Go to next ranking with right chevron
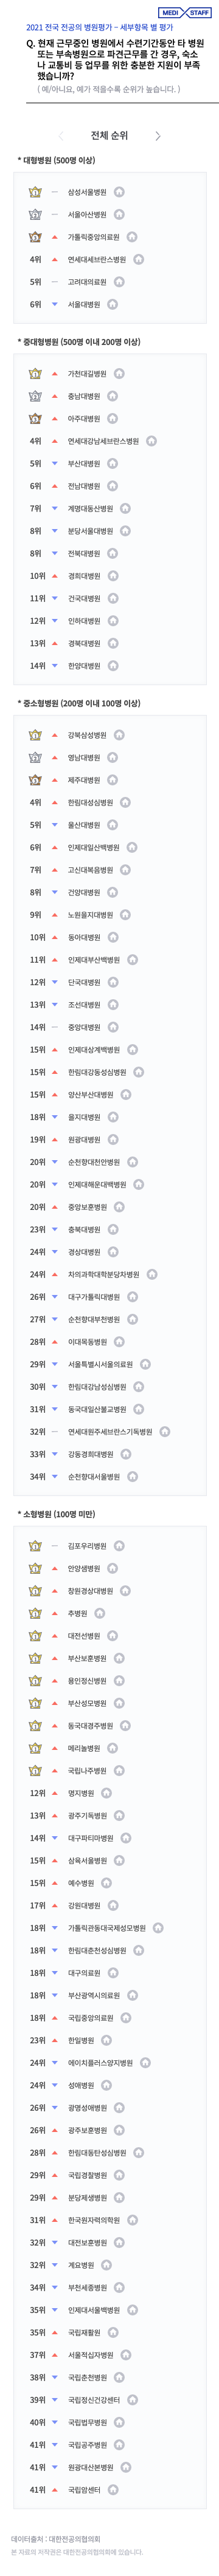 (x=158, y=136)
